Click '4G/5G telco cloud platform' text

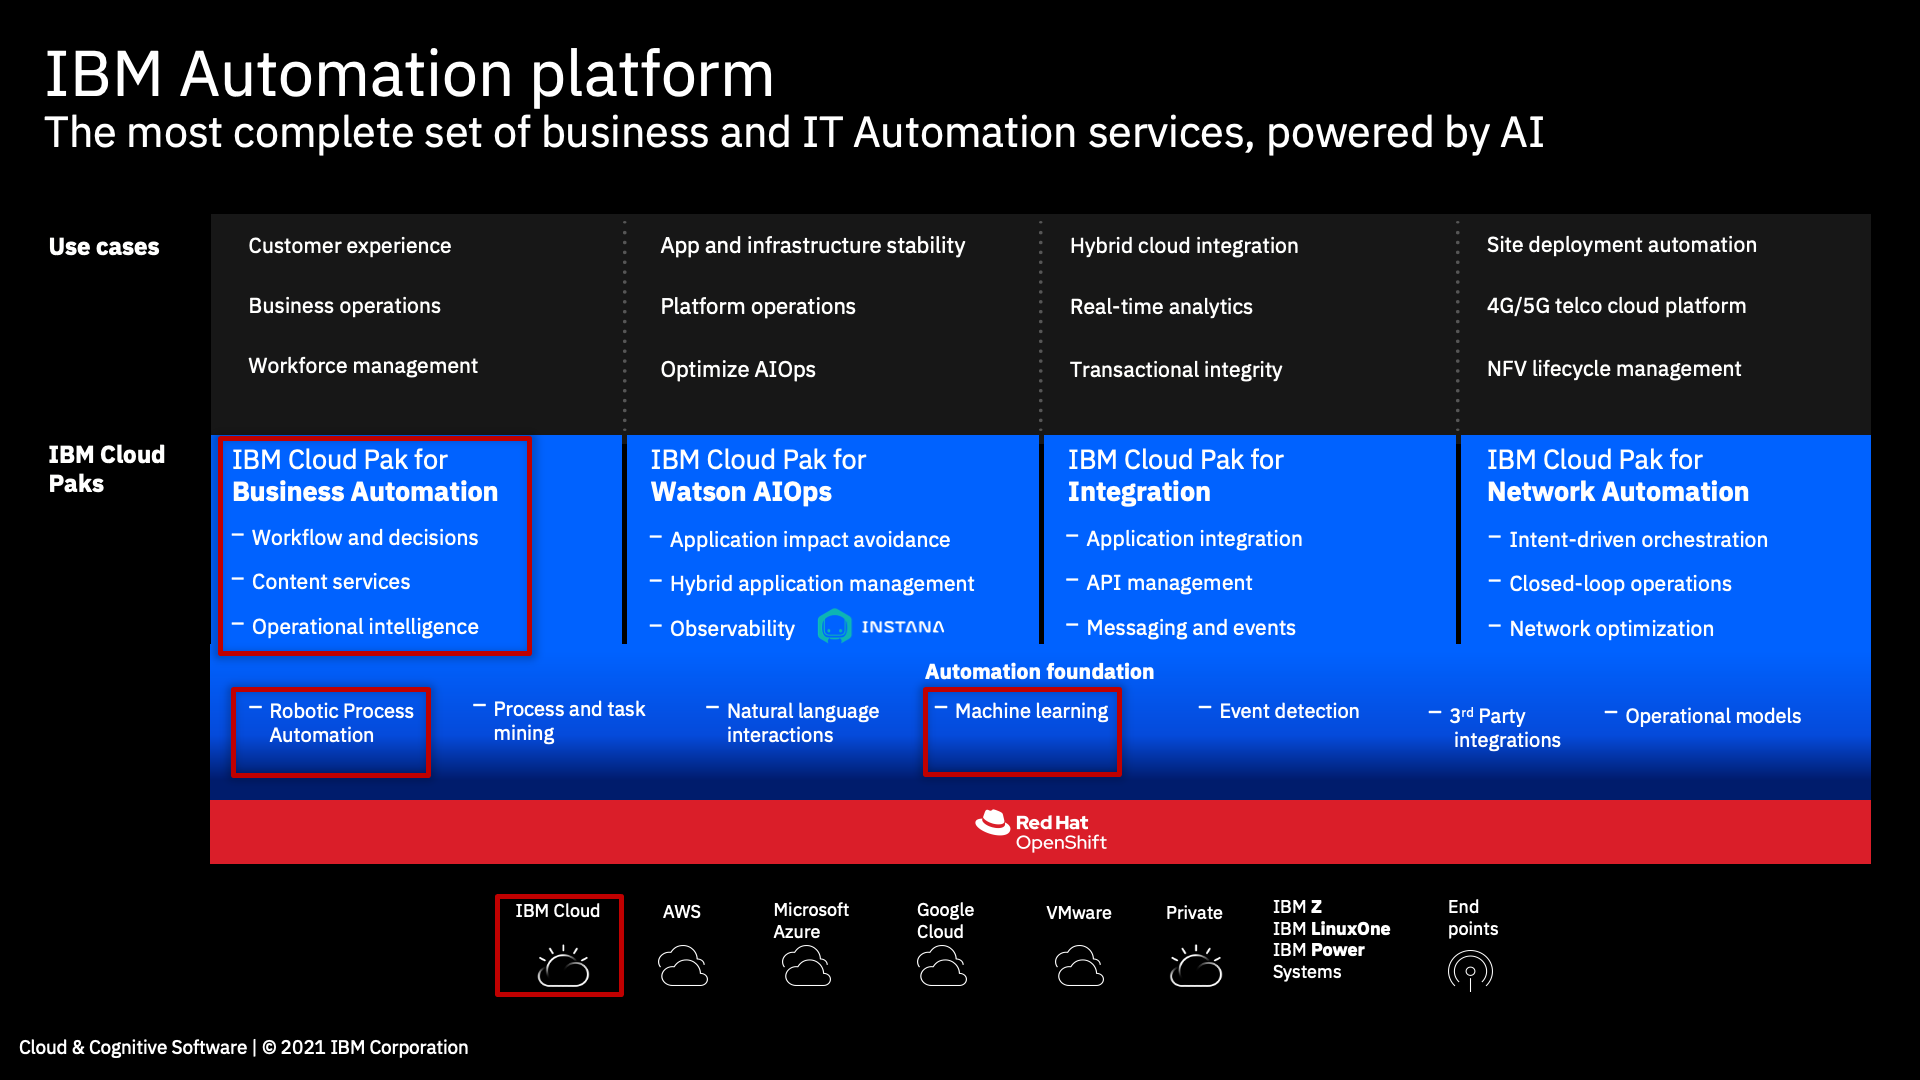[x=1616, y=306]
